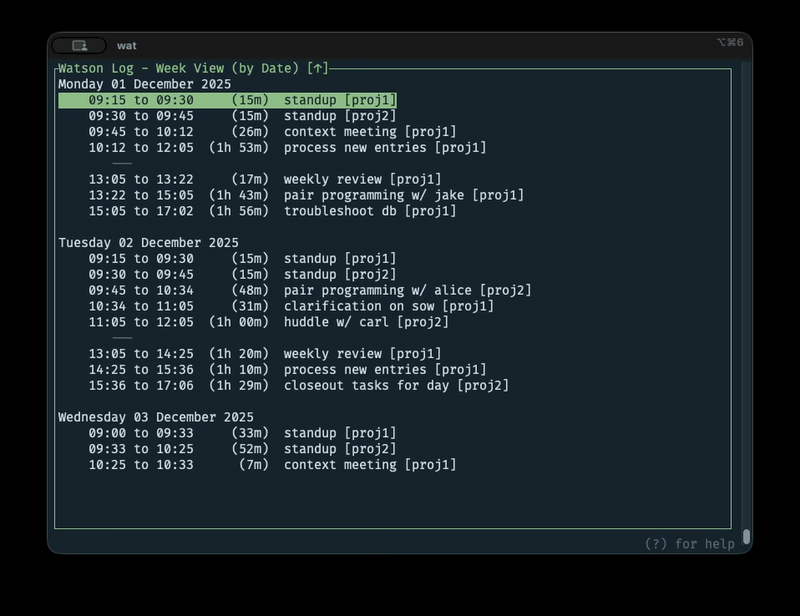The height and width of the screenshot is (616, 800).
Task: Select 'closeout tasks for day' entry
Action: pos(298,385)
